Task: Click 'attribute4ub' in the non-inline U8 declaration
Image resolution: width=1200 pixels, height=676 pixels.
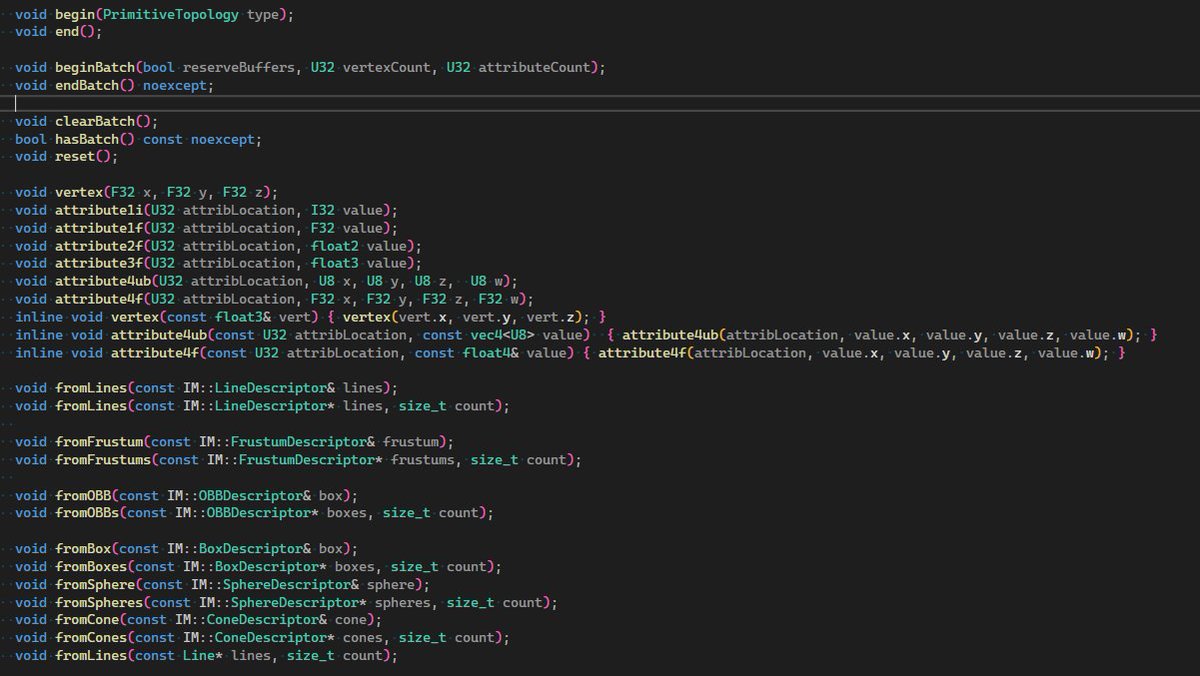Action: click(x=103, y=281)
